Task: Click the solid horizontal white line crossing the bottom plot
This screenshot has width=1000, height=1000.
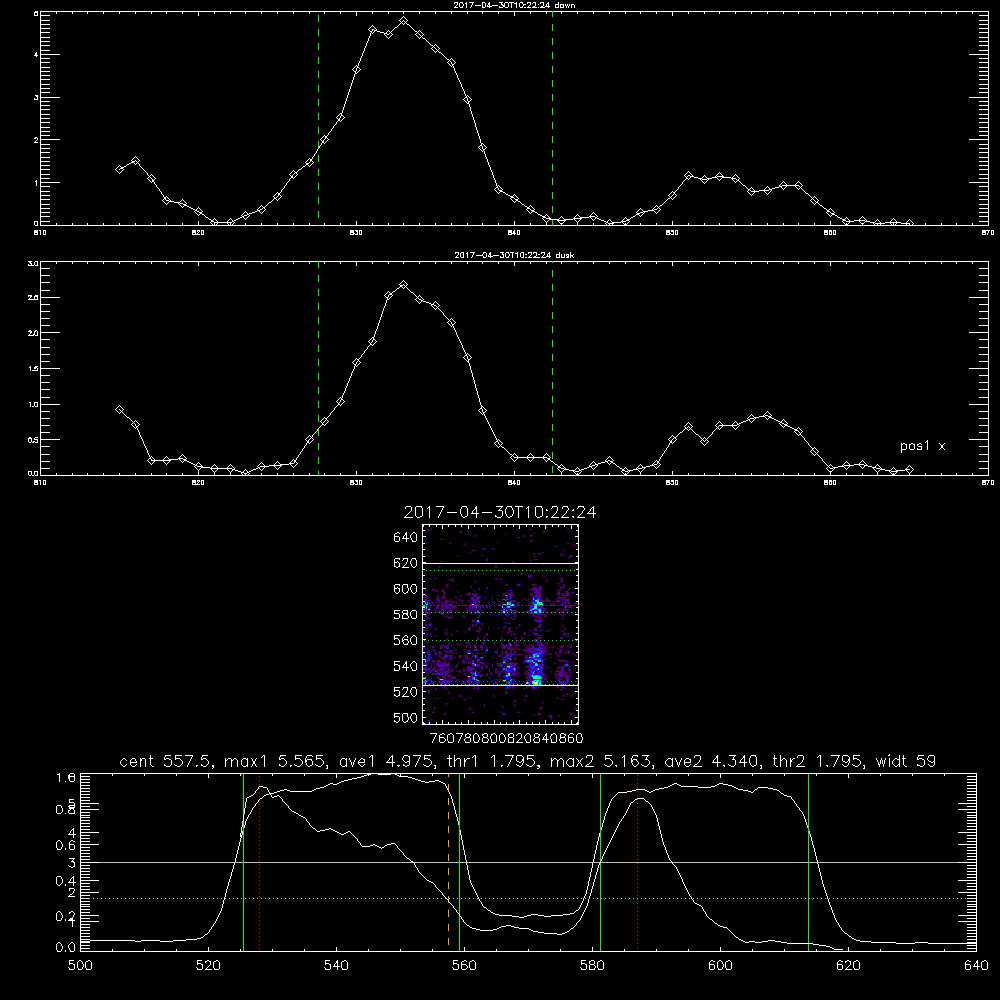Action: pos(528,862)
